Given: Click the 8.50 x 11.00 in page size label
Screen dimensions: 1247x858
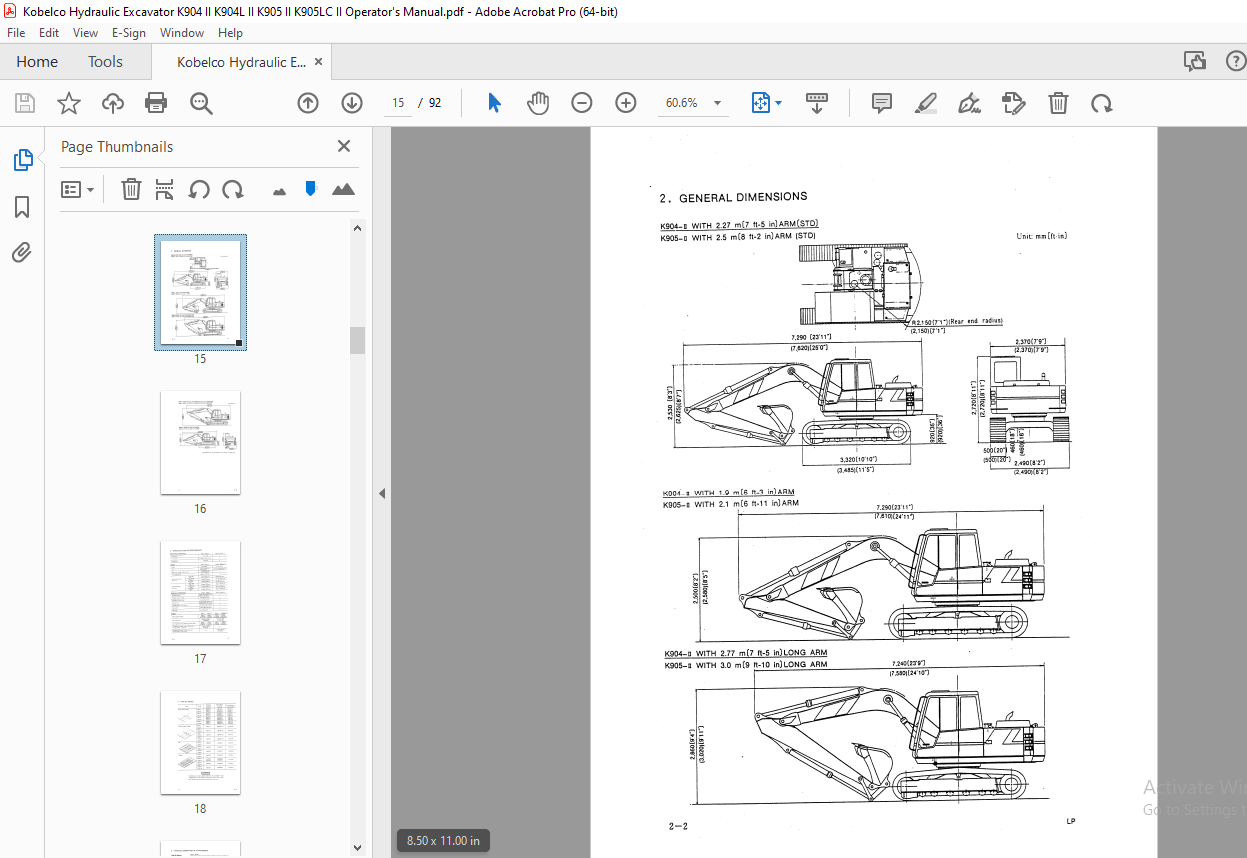Looking at the screenshot, I should coord(443,841).
